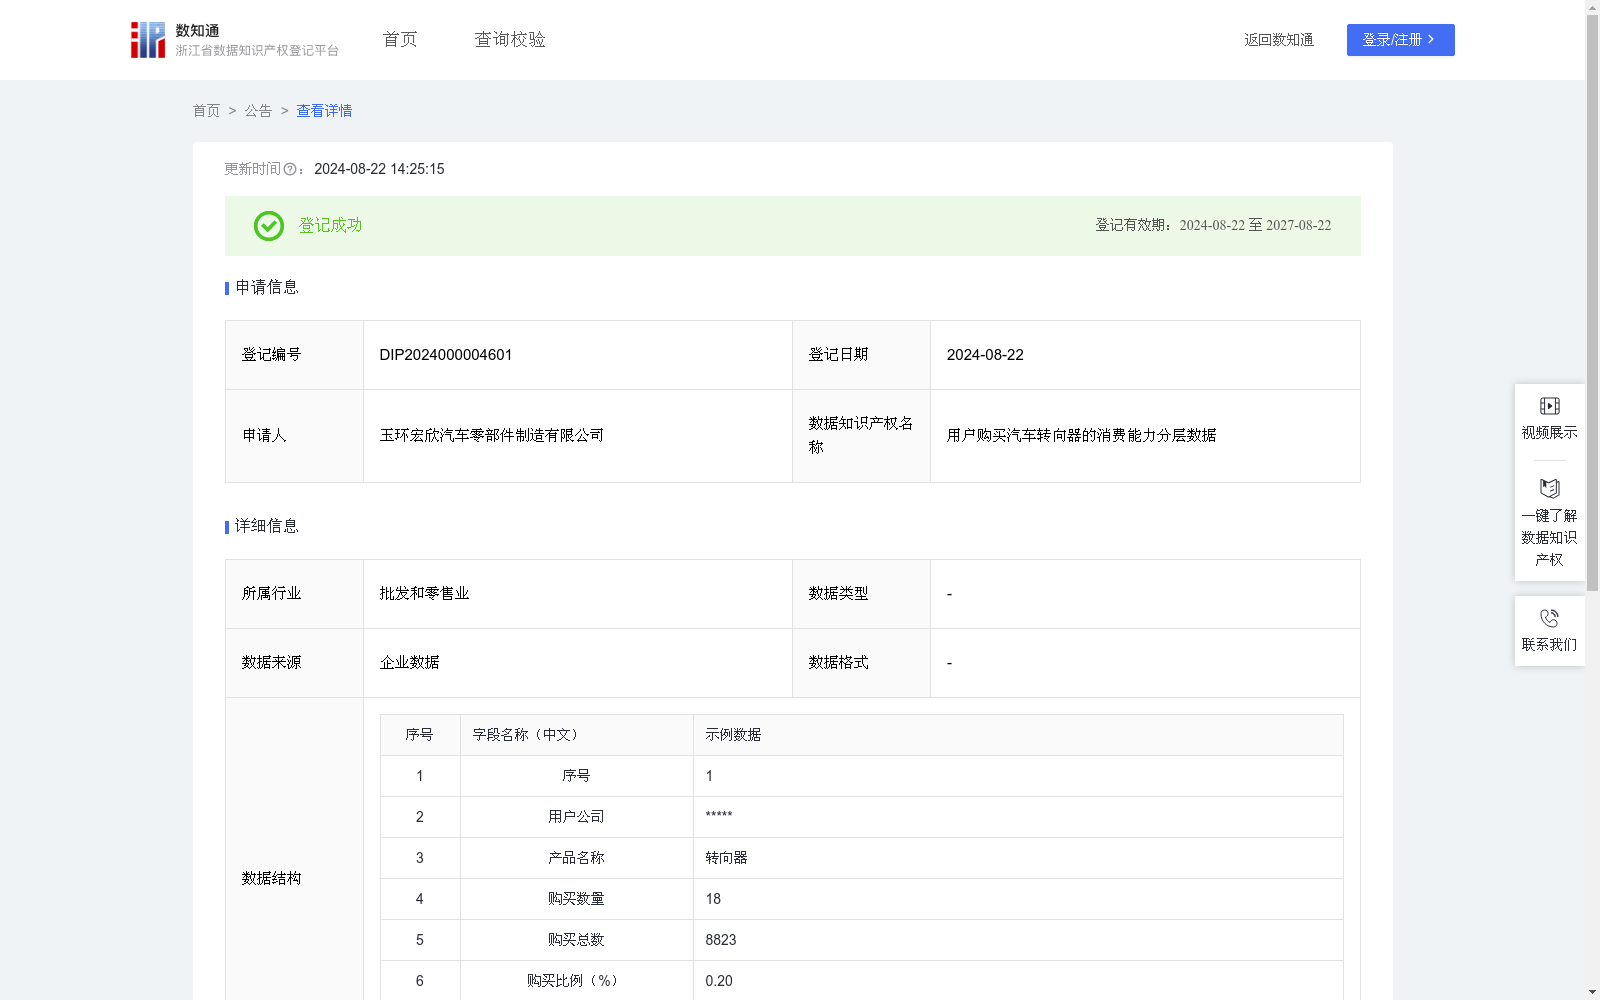Select registration number DIP2024000004601
The height and width of the screenshot is (1000, 1600).
pyautogui.click(x=446, y=355)
